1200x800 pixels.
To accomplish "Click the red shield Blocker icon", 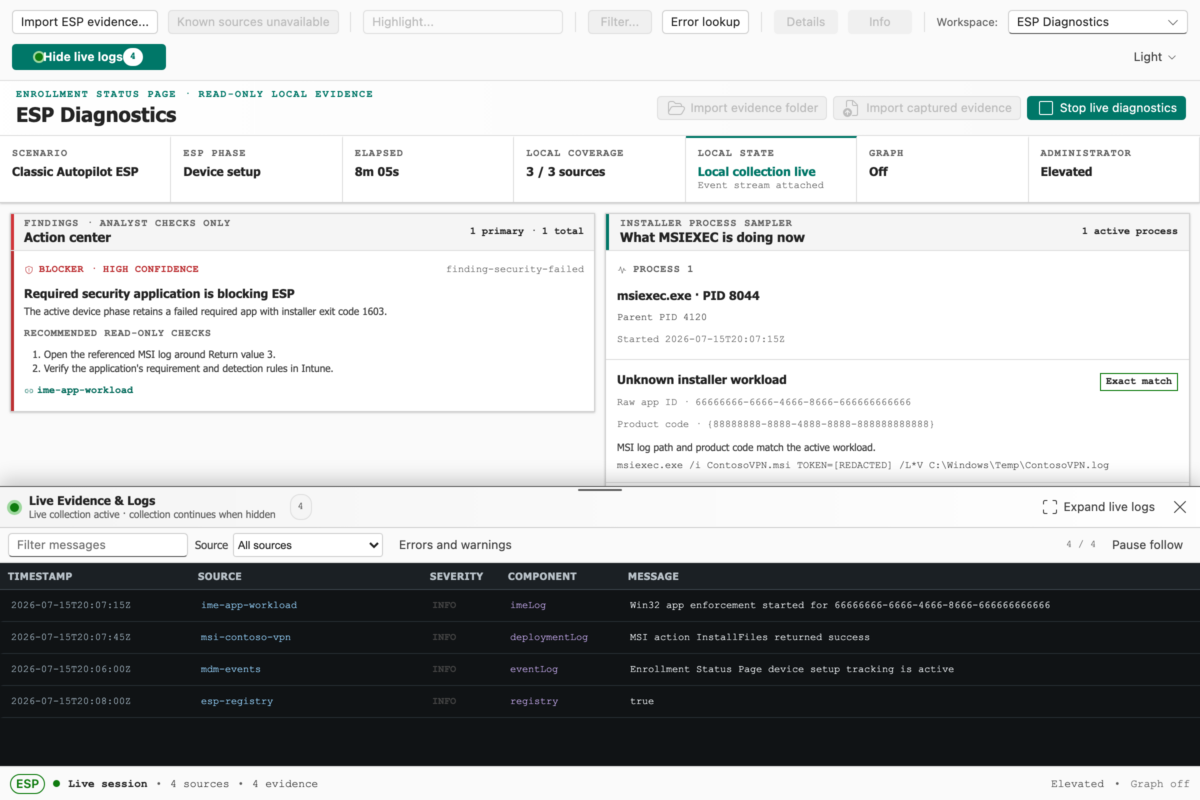I will [x=29, y=269].
